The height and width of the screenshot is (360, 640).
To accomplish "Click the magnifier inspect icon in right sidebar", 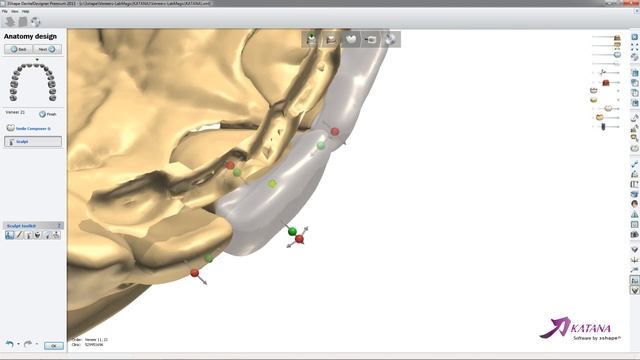I will 635,138.
